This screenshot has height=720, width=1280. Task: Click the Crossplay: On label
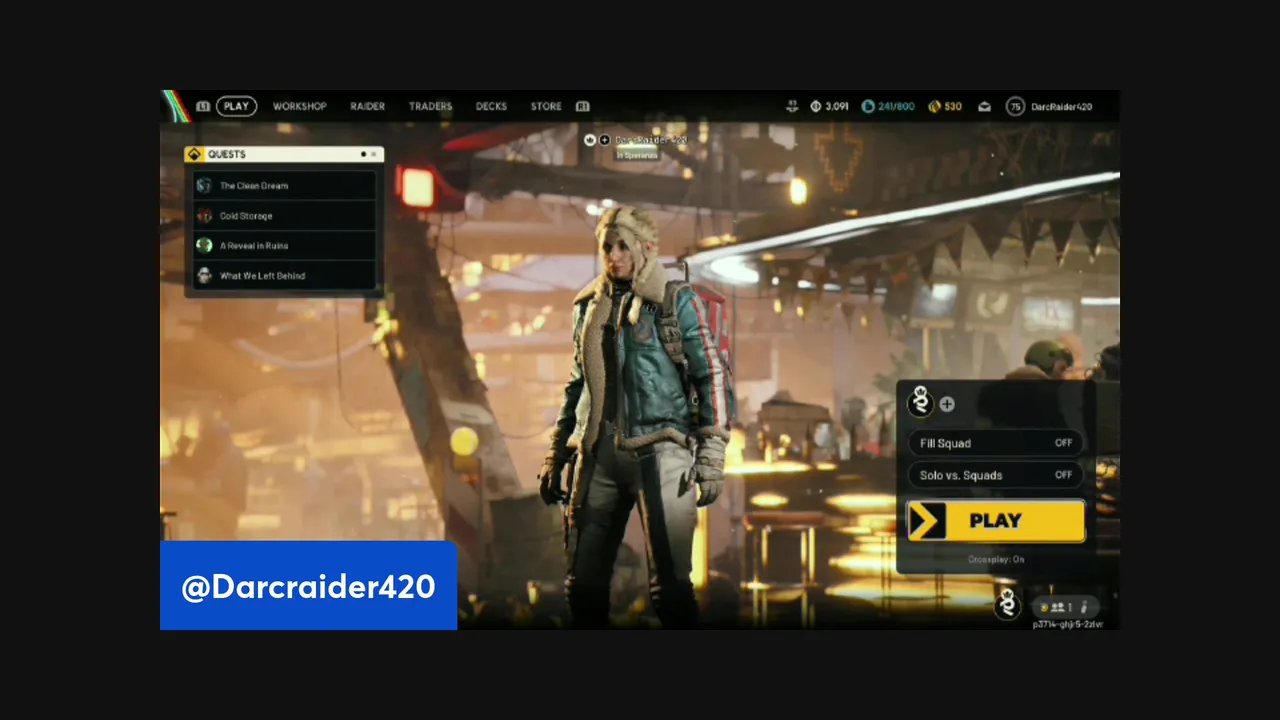pyautogui.click(x=996, y=560)
